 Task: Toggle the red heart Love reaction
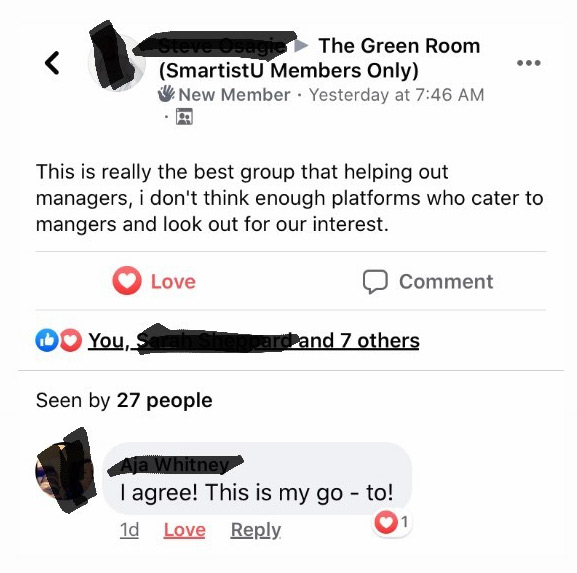[x=127, y=281]
